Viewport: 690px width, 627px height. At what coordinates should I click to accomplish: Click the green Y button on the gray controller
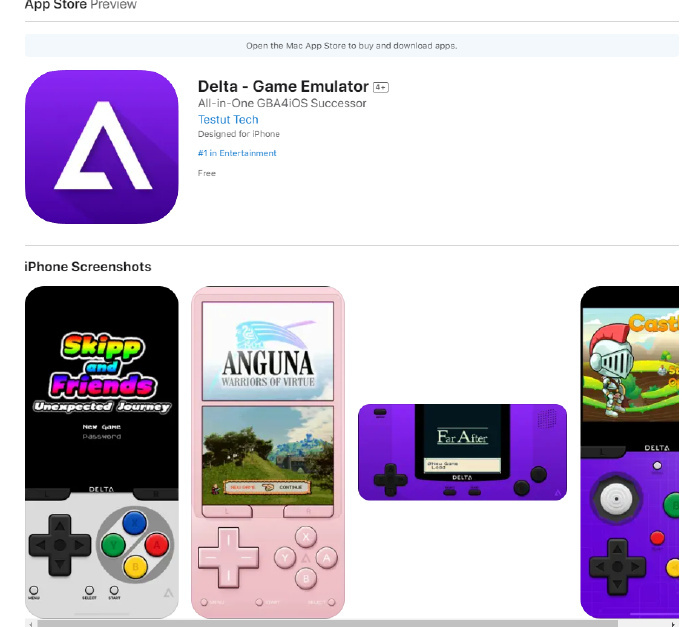[113, 545]
